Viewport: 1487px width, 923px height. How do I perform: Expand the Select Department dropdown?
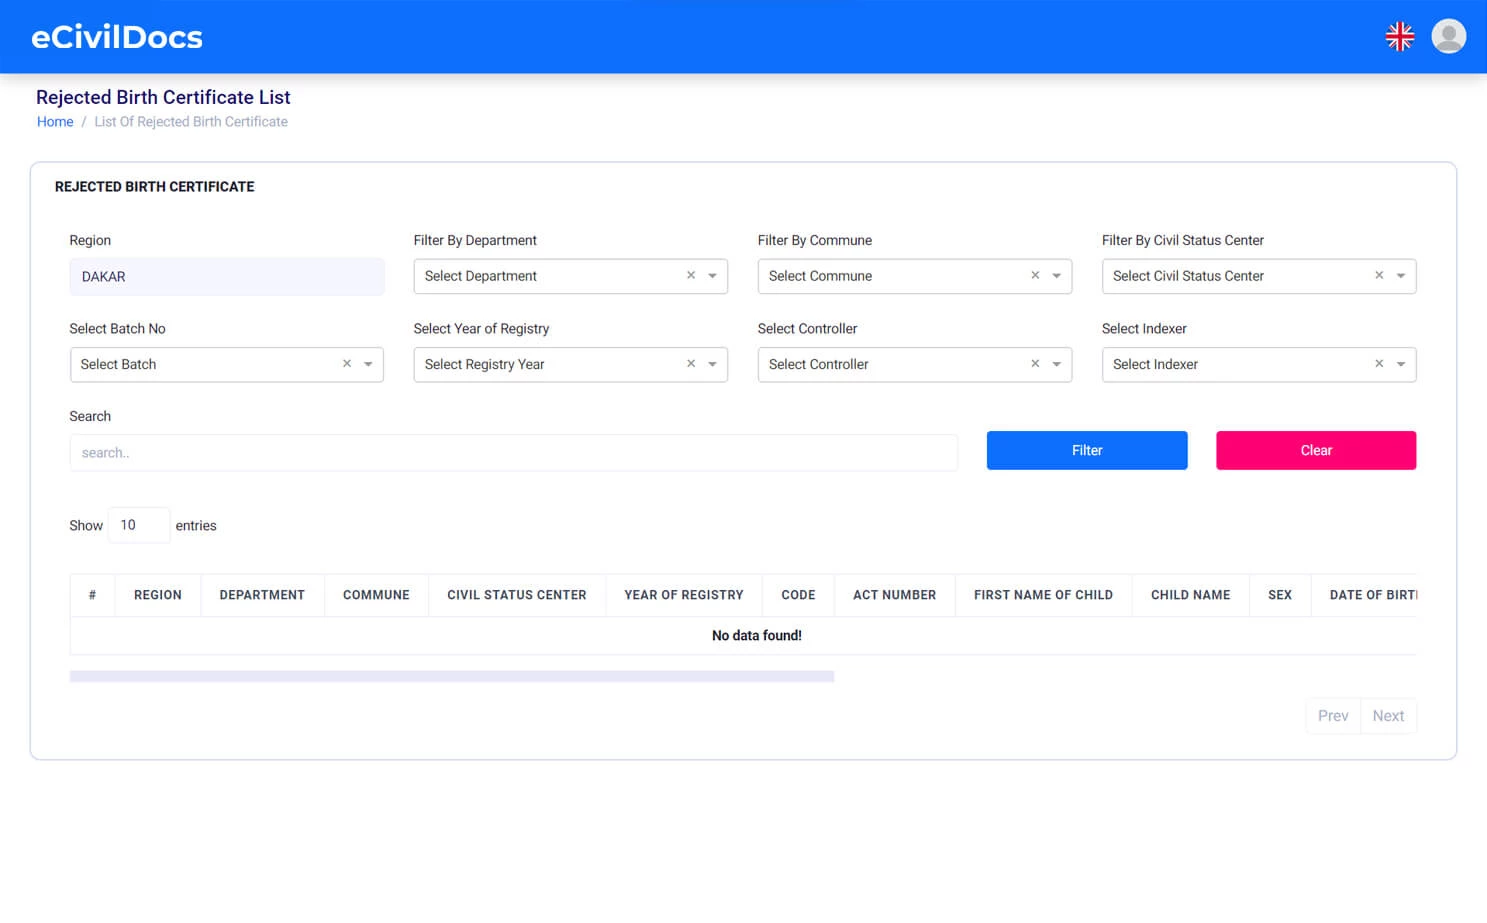point(712,276)
